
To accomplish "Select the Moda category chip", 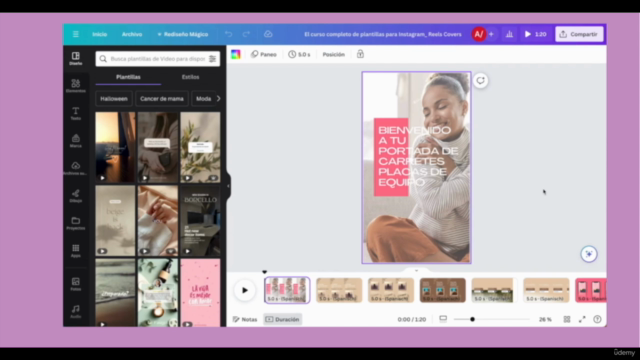I will tap(203, 99).
